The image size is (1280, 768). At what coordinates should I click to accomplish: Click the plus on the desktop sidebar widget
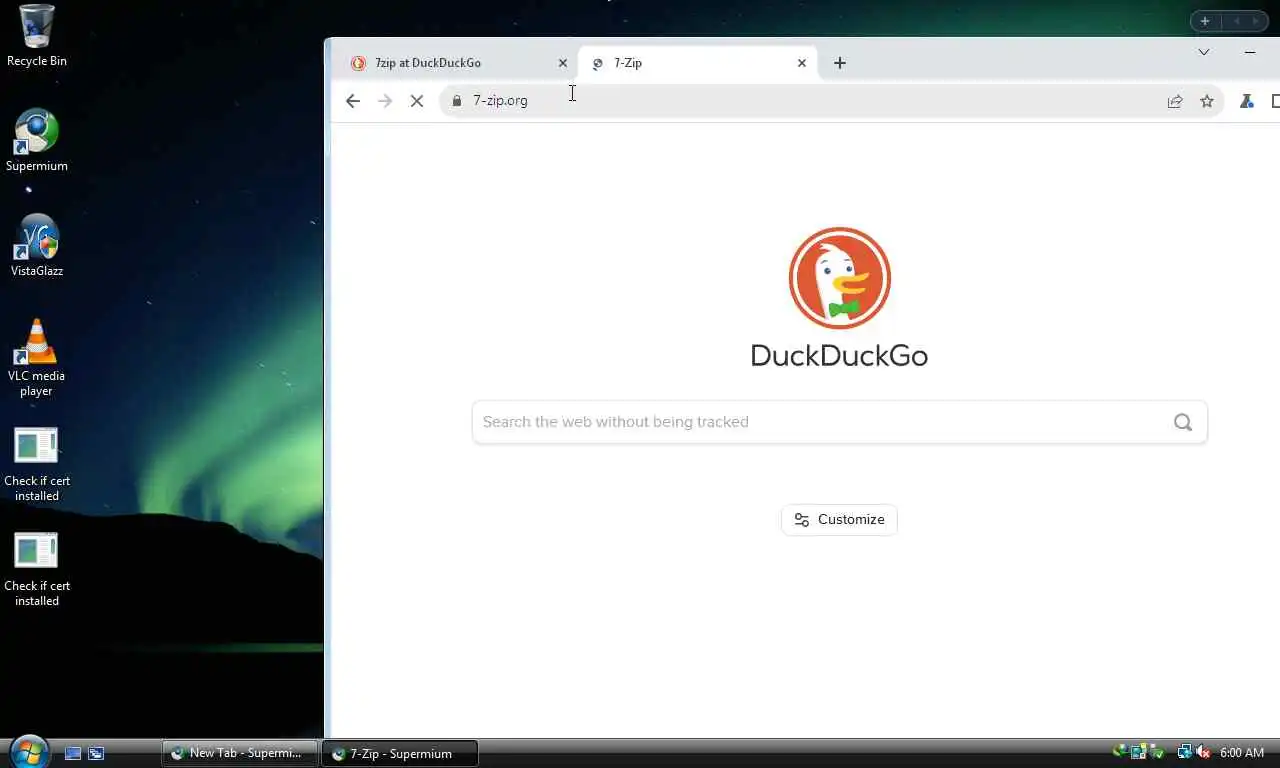point(1205,21)
